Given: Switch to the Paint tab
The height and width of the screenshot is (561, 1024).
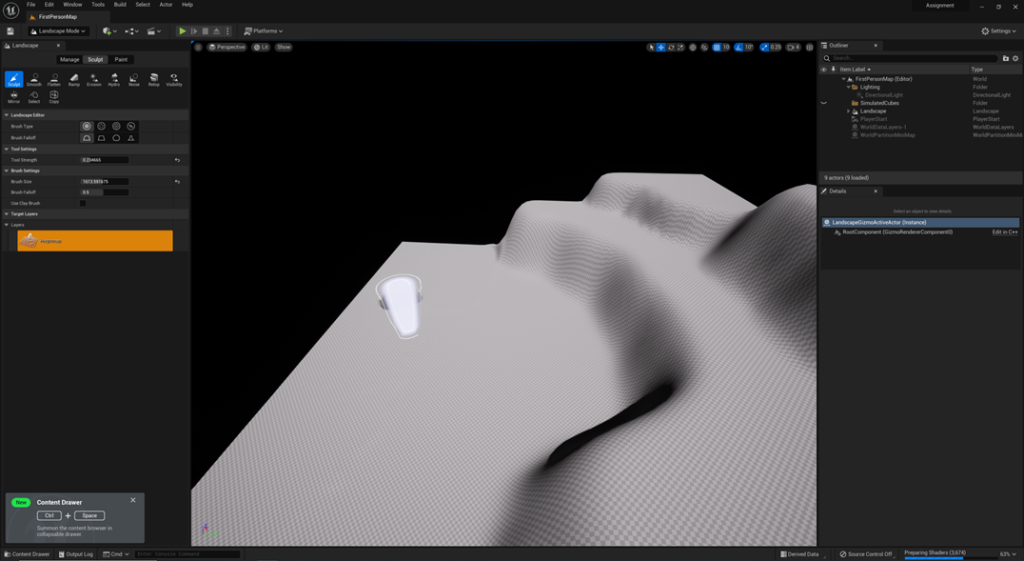Looking at the screenshot, I should (121, 60).
